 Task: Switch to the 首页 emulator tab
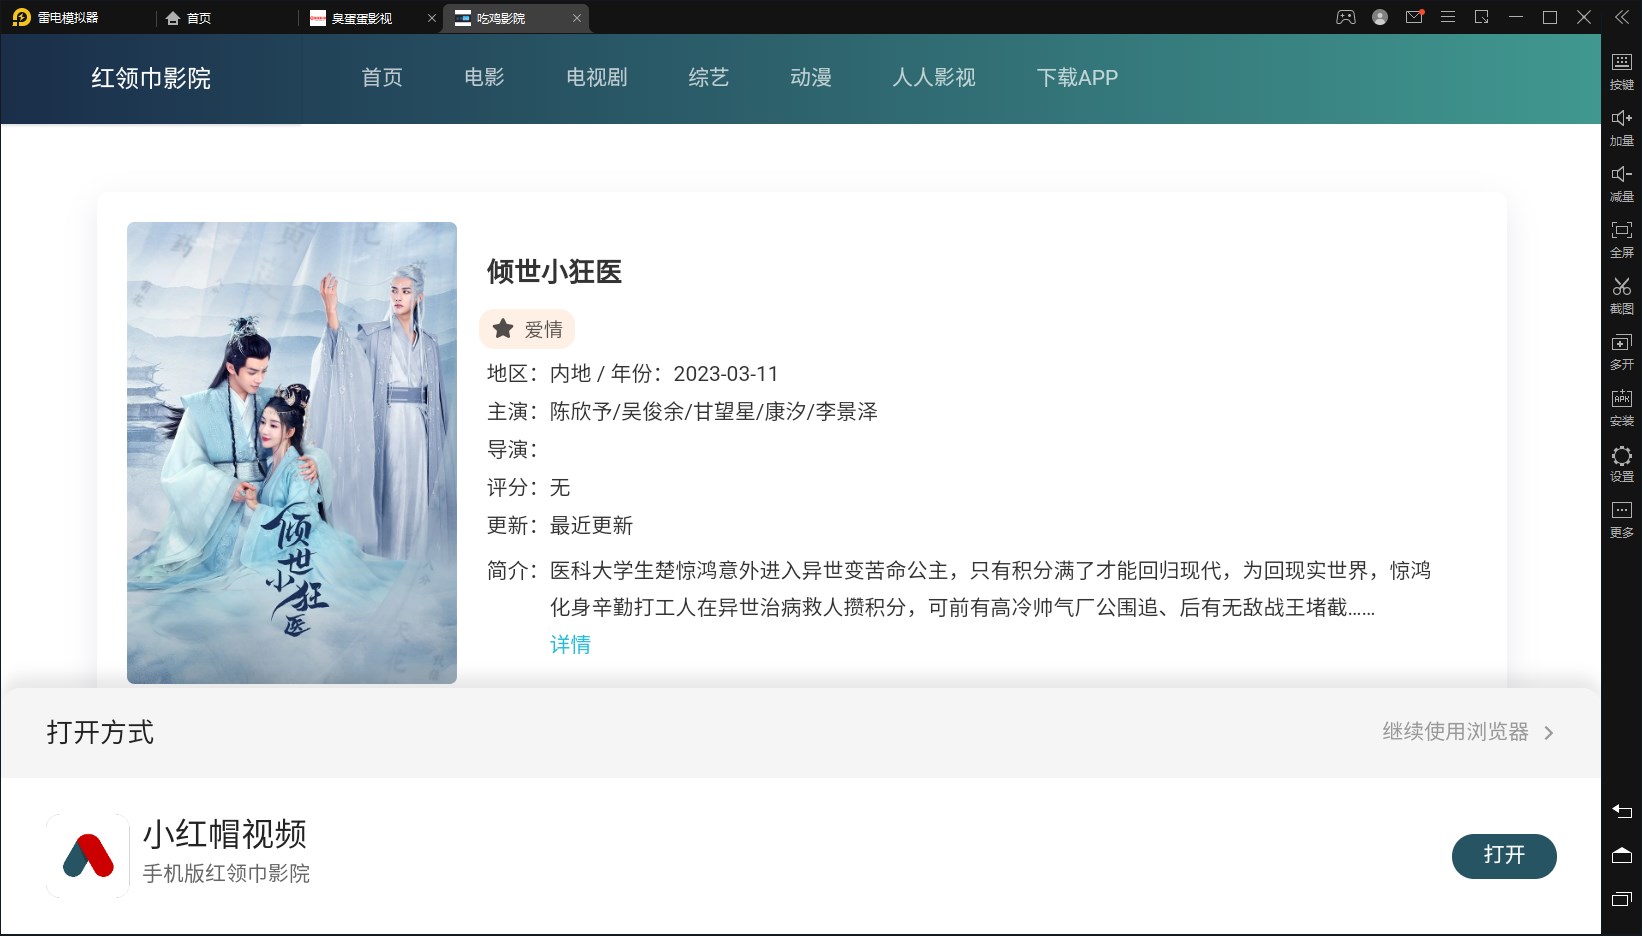coord(189,18)
